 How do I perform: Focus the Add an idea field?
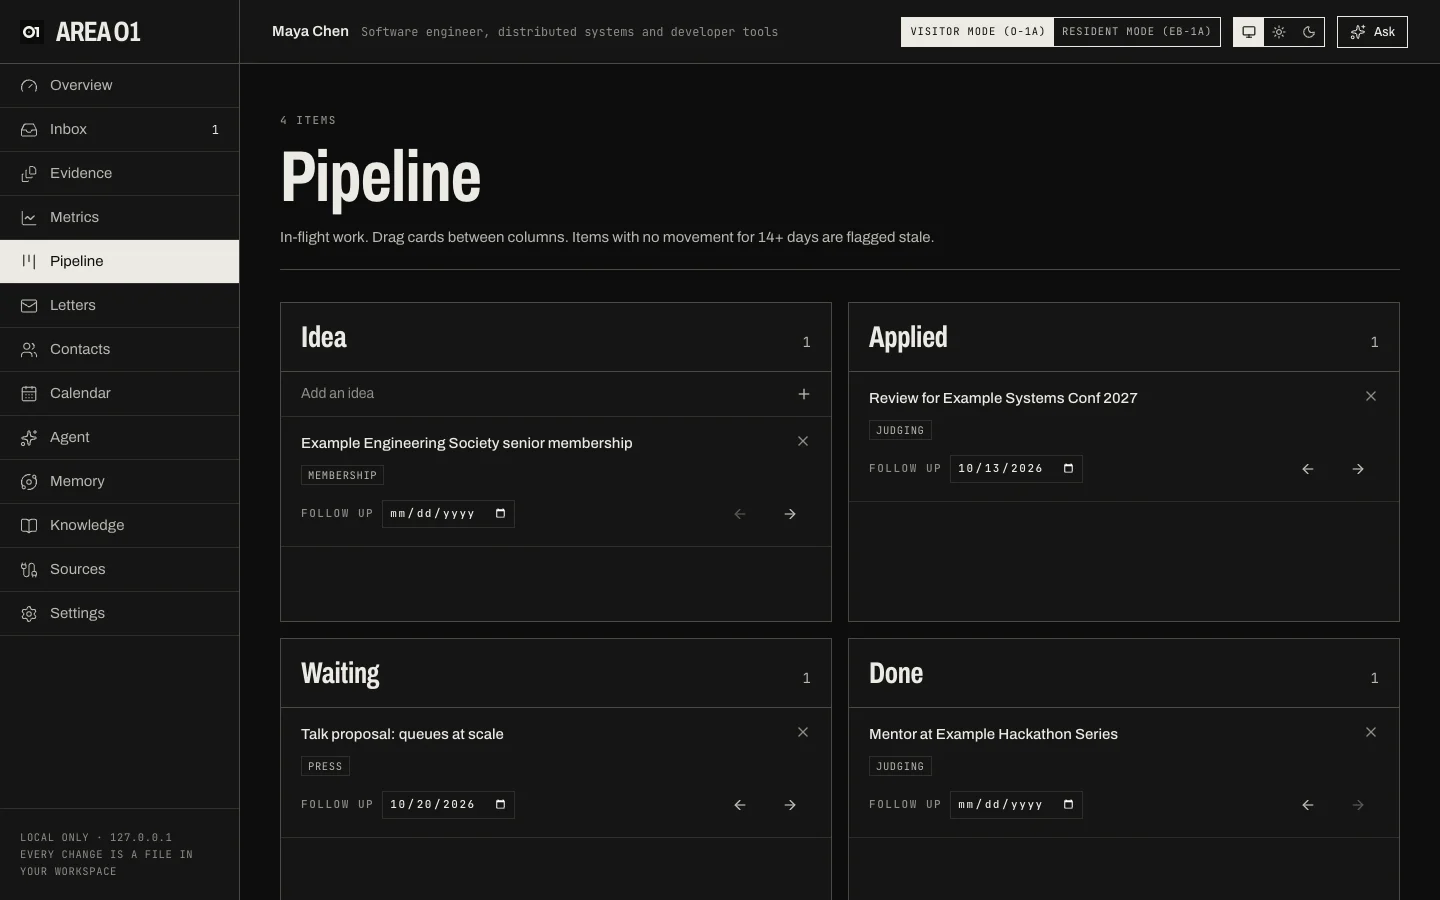[x=535, y=394]
